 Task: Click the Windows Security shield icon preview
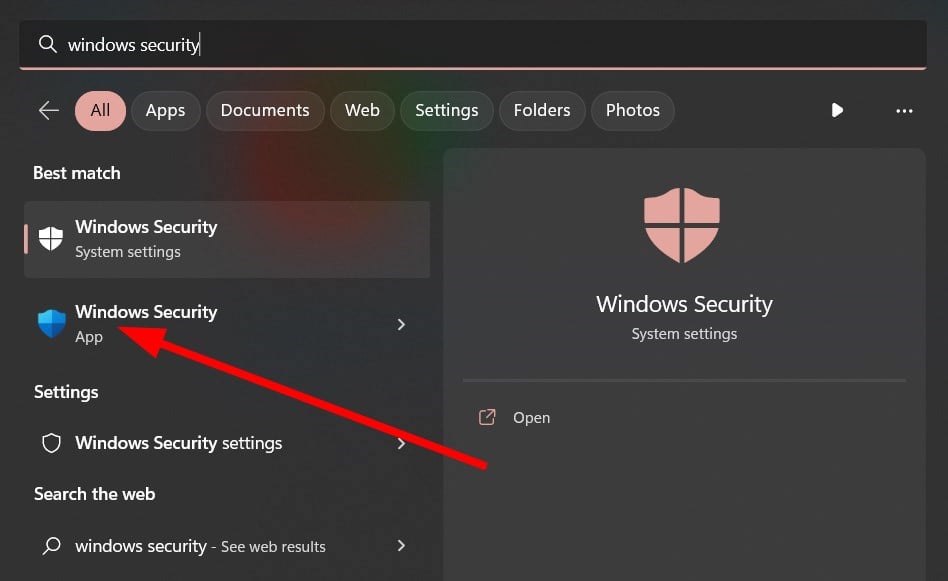tap(683, 225)
